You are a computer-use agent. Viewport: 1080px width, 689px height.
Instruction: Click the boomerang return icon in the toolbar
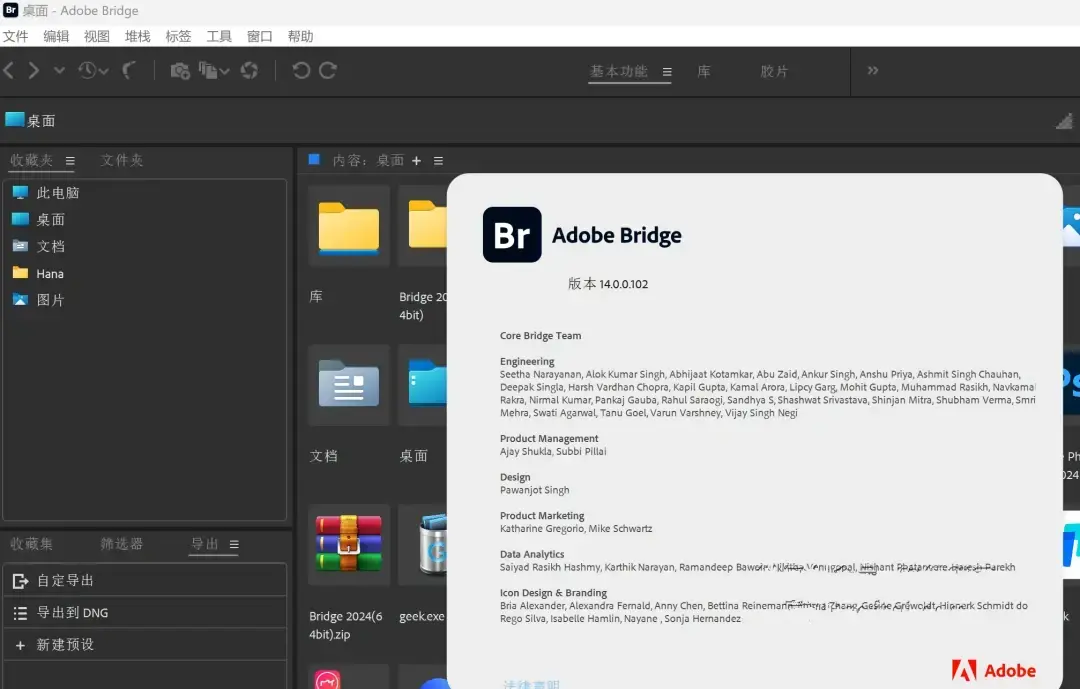click(x=129, y=71)
